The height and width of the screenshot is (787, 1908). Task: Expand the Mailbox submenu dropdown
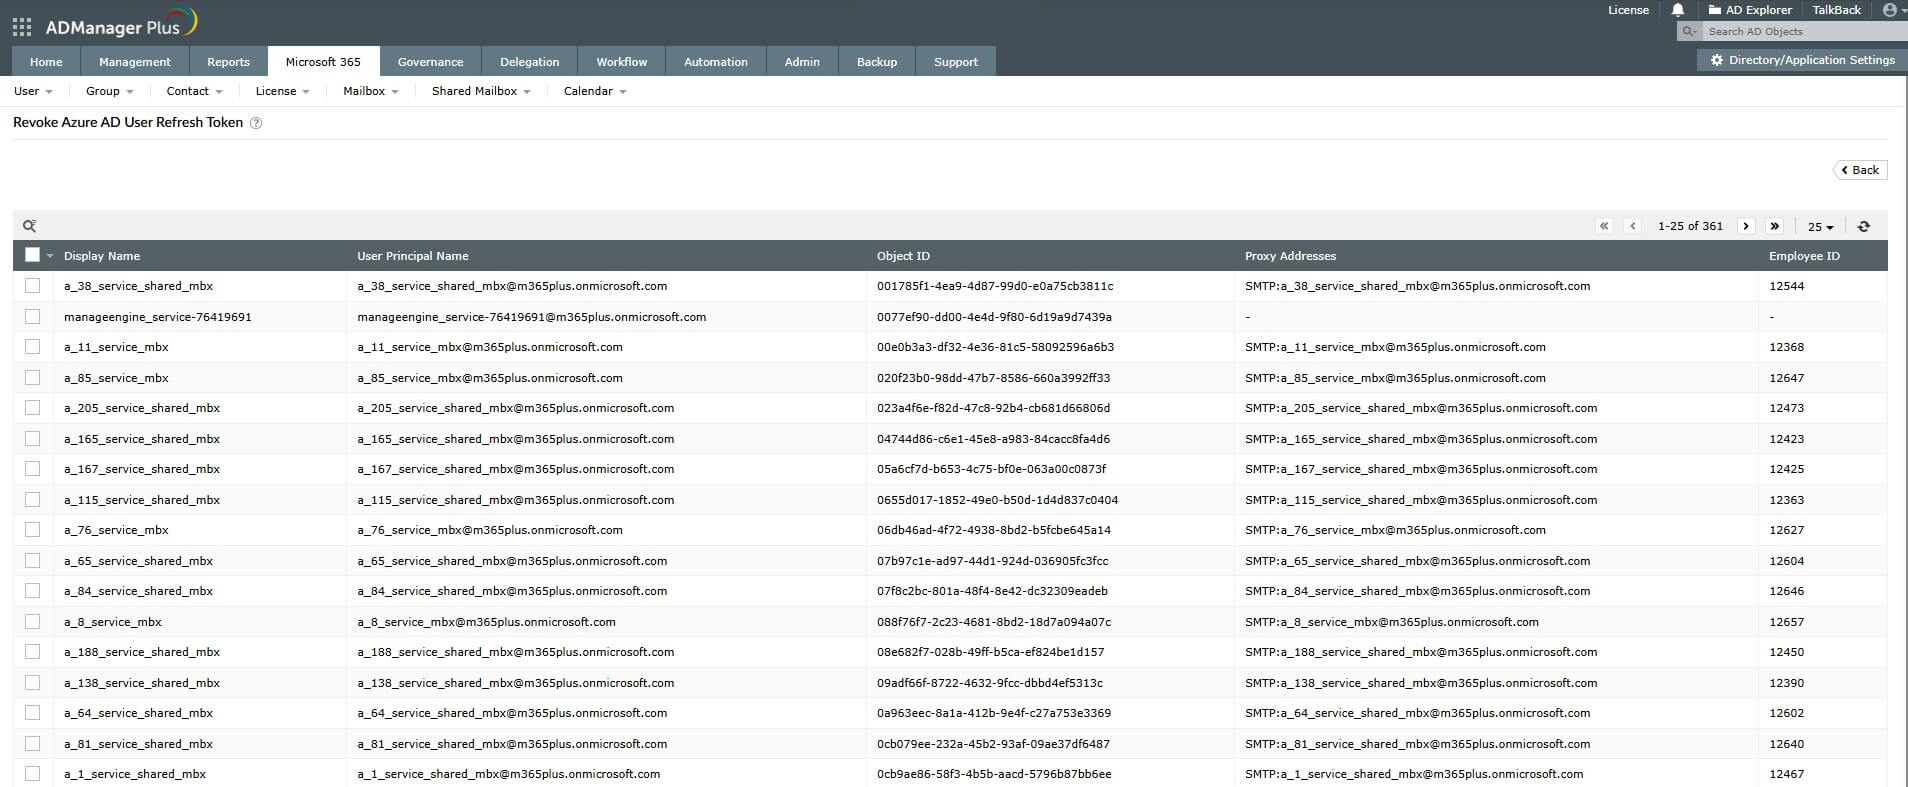click(371, 91)
